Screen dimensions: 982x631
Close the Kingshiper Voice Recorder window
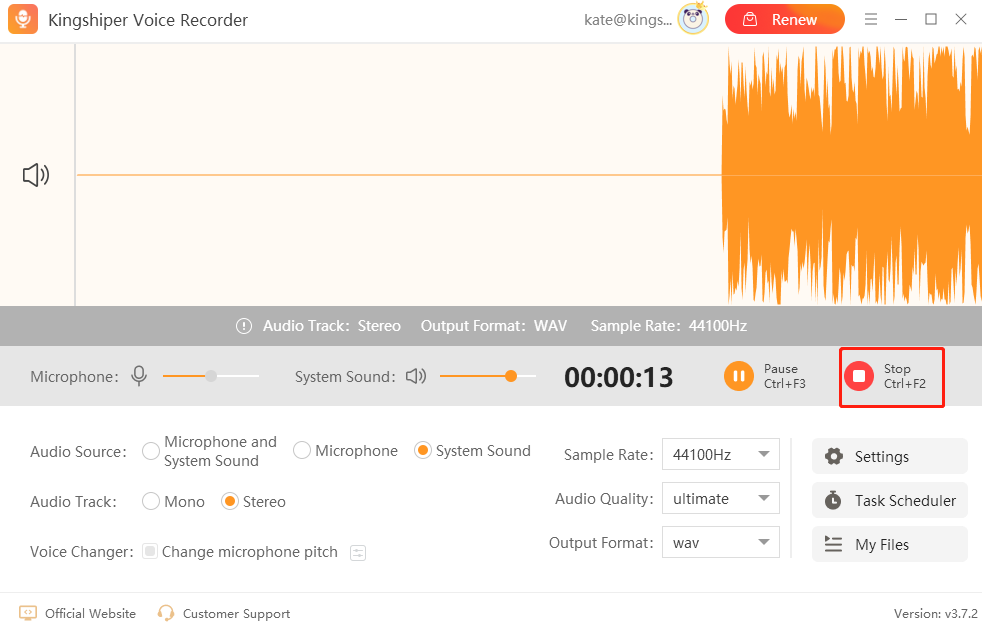point(961,19)
